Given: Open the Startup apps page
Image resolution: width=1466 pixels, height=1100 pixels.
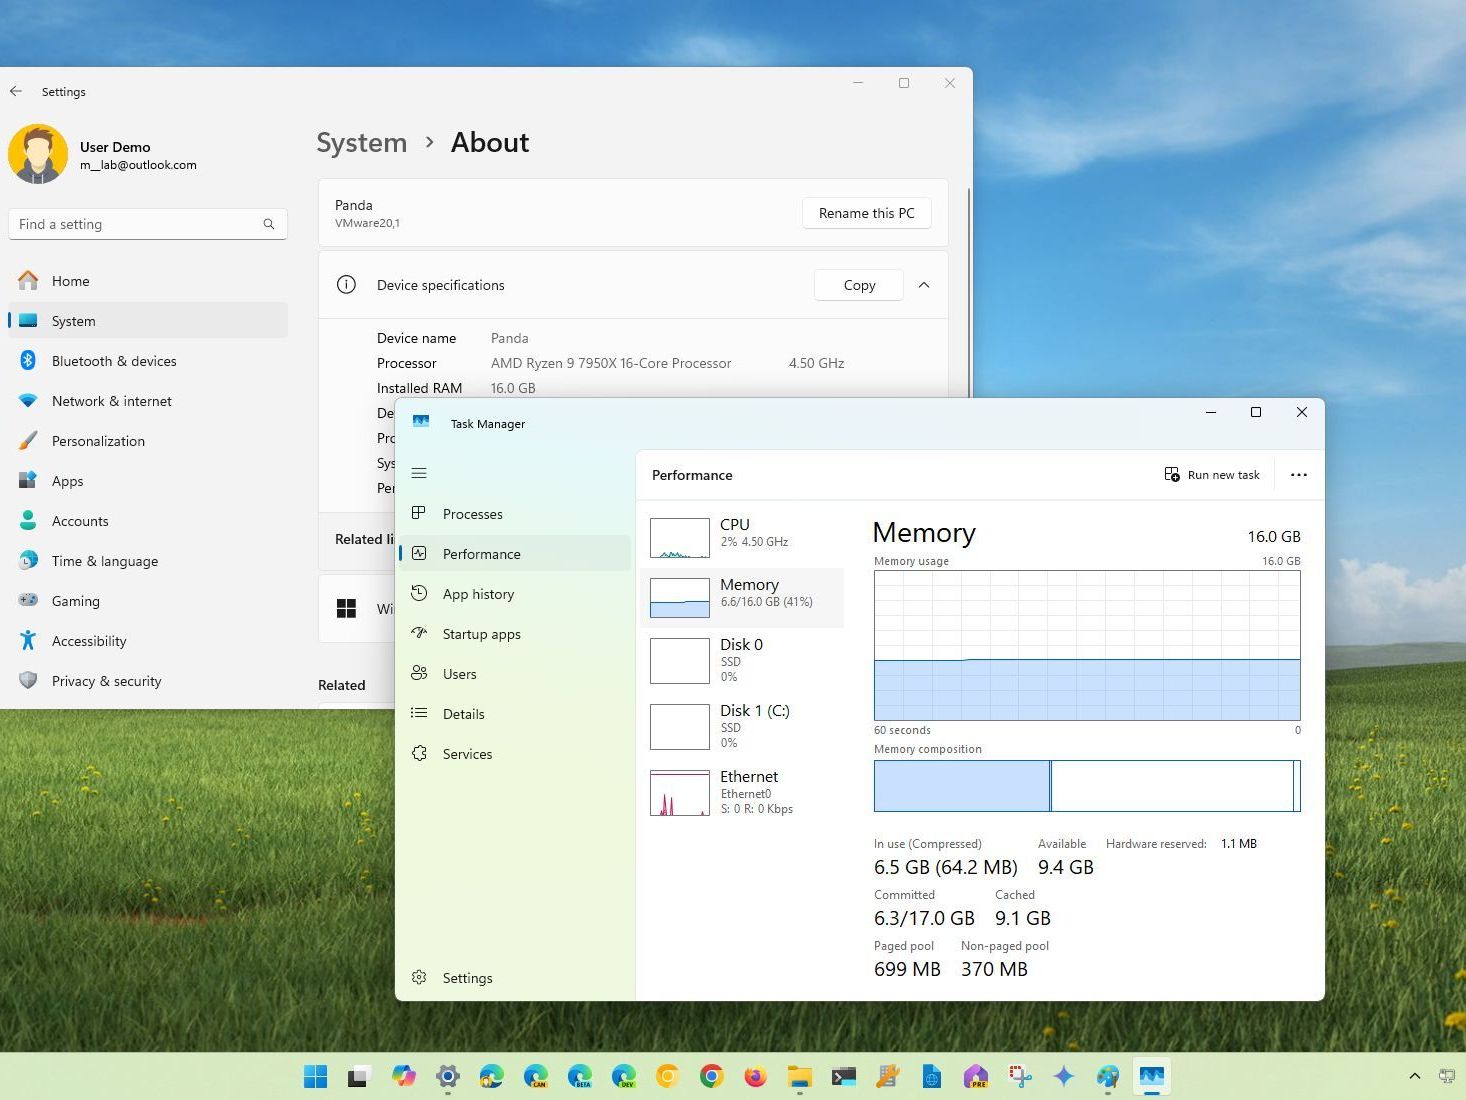Looking at the screenshot, I should pos(481,634).
